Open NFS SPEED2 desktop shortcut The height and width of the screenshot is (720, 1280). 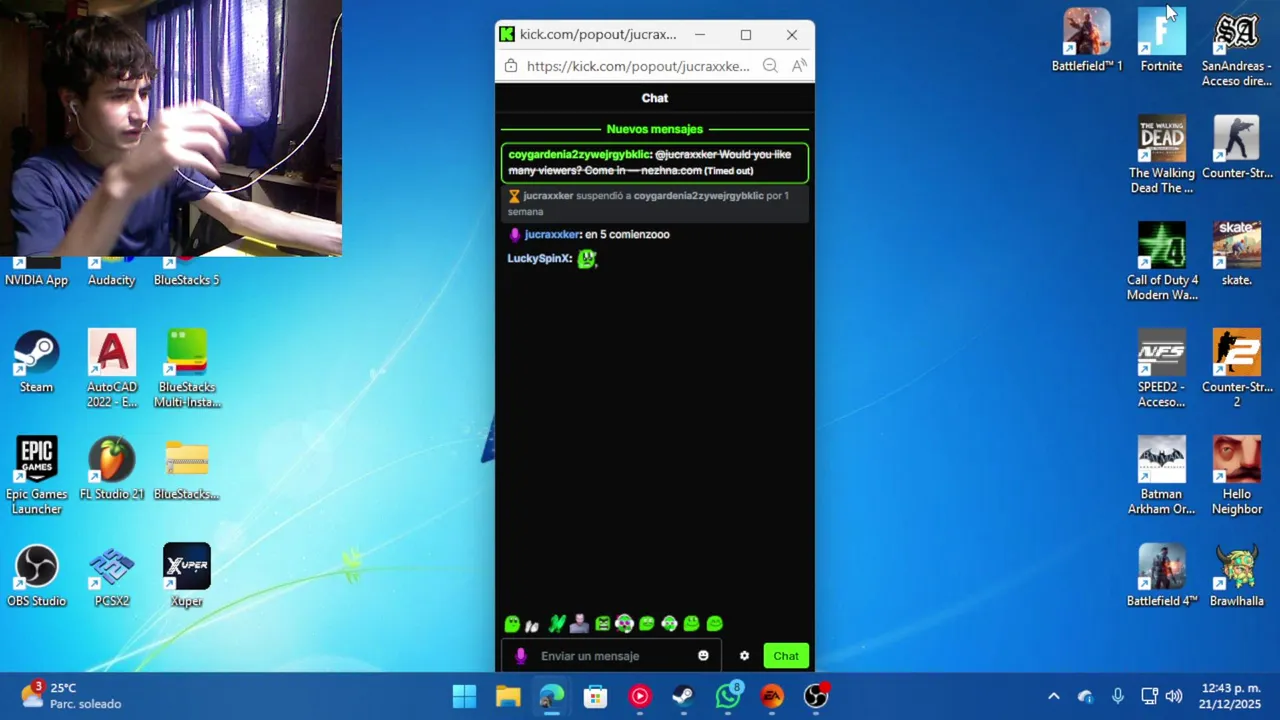click(1161, 369)
